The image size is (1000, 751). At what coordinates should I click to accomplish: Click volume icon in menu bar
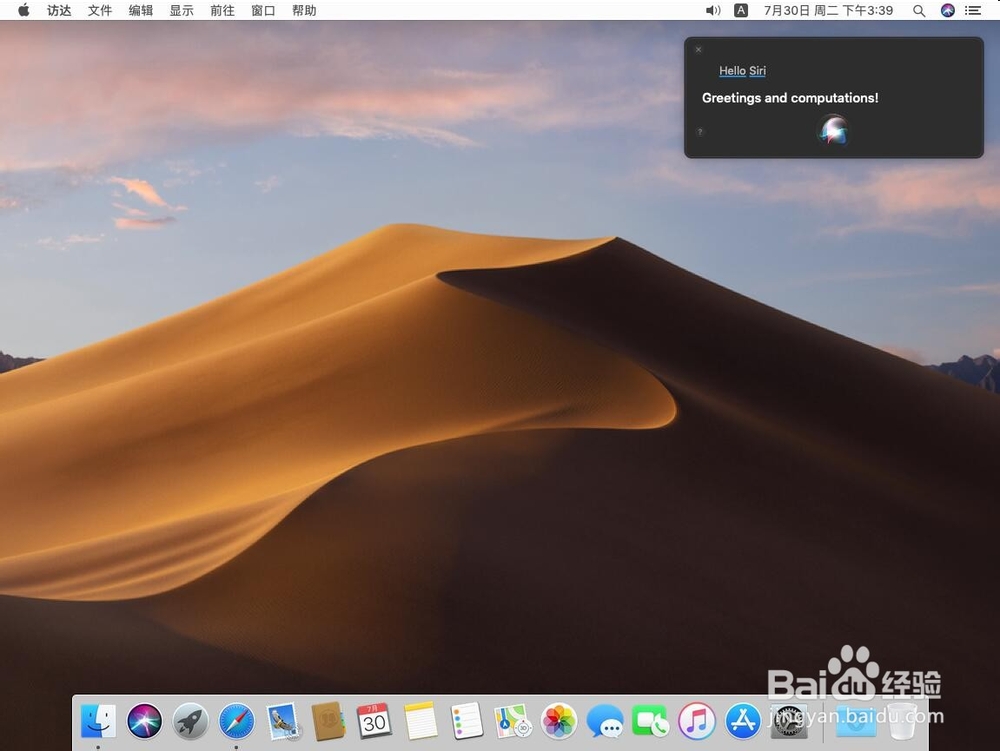tap(713, 10)
